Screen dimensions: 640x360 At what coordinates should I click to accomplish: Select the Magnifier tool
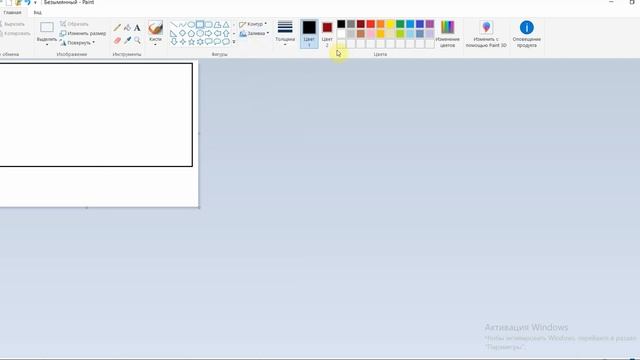pos(137,40)
